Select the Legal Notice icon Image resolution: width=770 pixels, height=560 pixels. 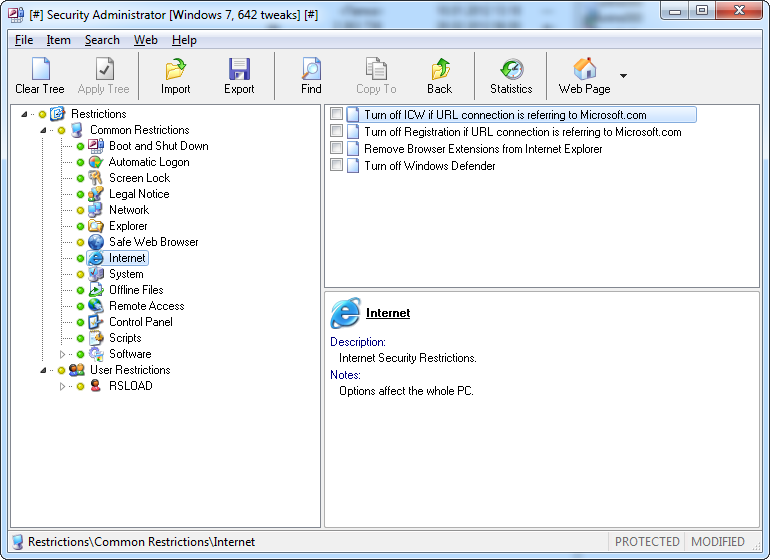tap(96, 194)
